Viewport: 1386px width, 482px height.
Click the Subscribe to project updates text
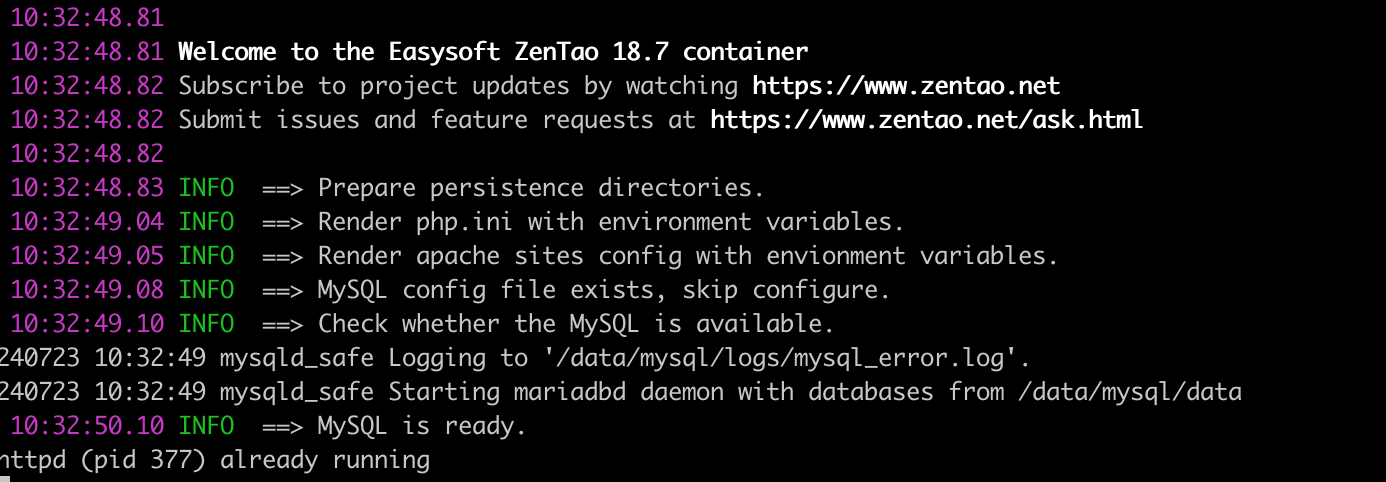(x=458, y=85)
